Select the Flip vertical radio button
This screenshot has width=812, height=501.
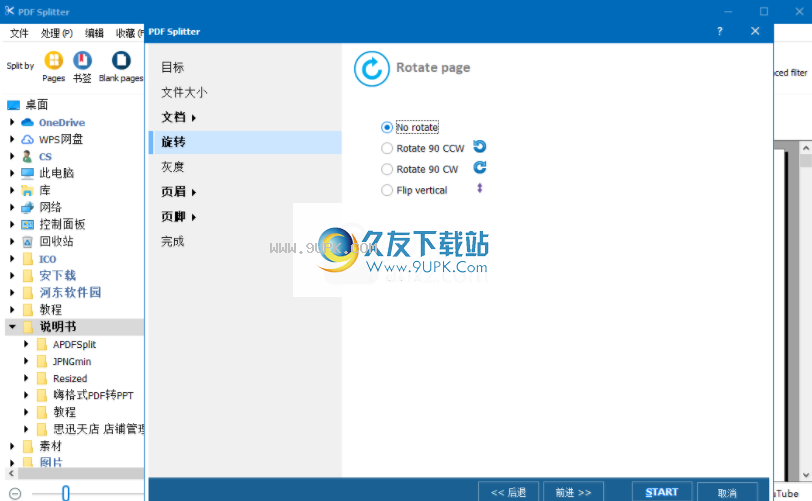(x=386, y=190)
